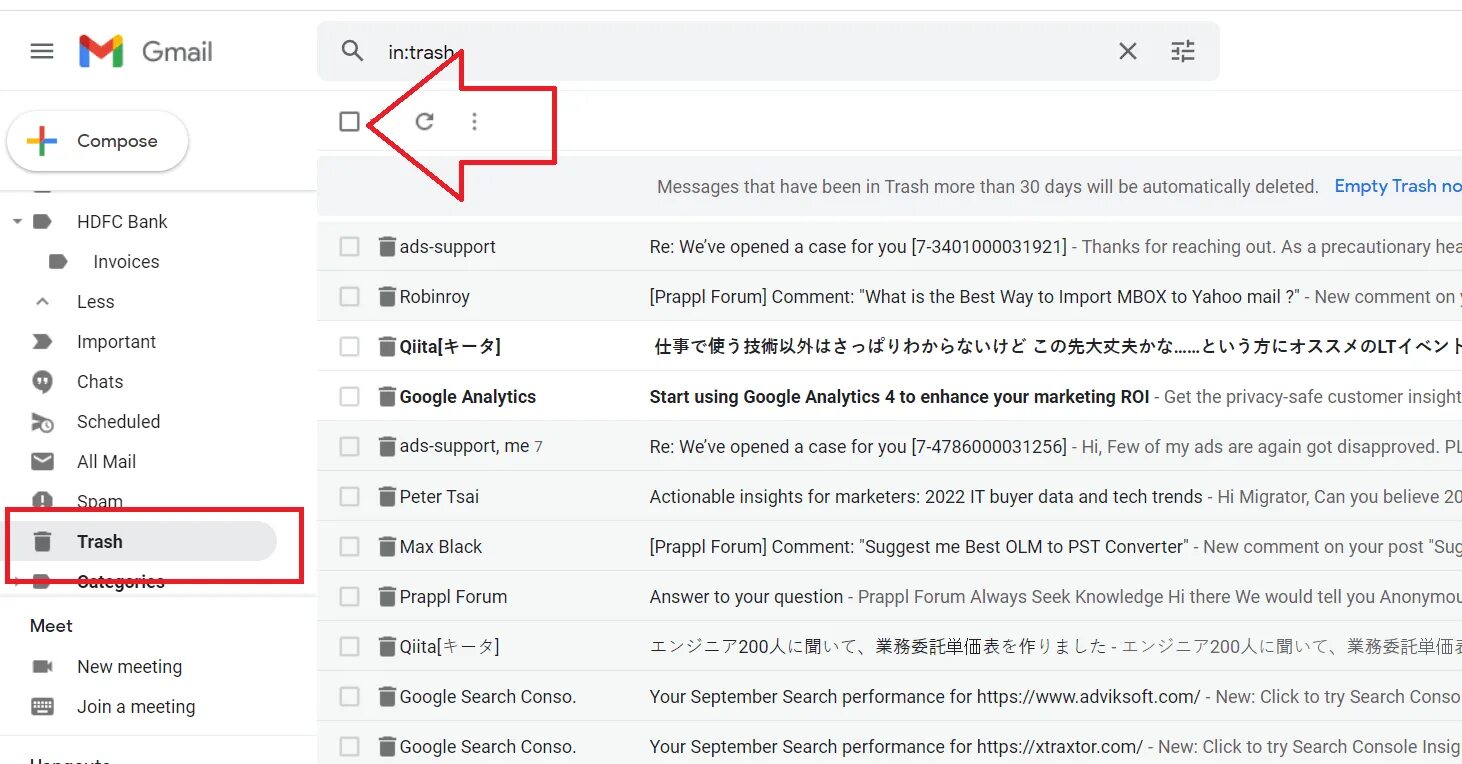Click the Invoices label icon
1462x764 pixels.
58,262
